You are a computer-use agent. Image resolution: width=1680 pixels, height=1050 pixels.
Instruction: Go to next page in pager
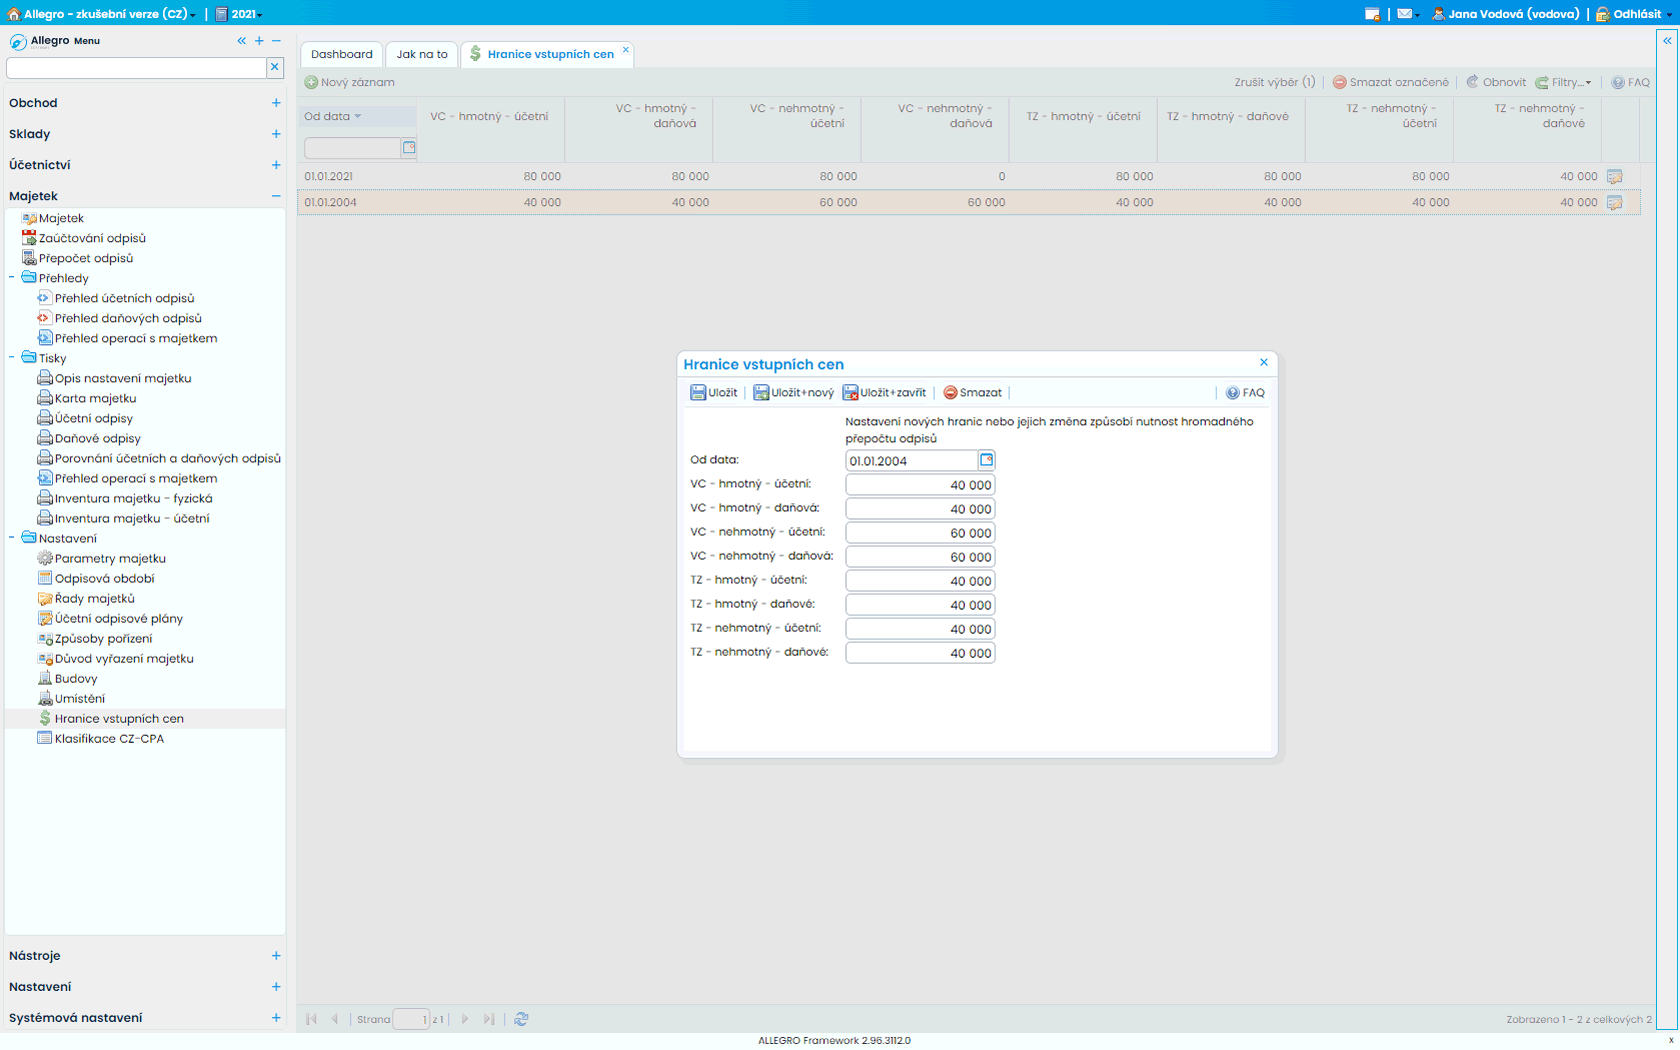point(465,1019)
